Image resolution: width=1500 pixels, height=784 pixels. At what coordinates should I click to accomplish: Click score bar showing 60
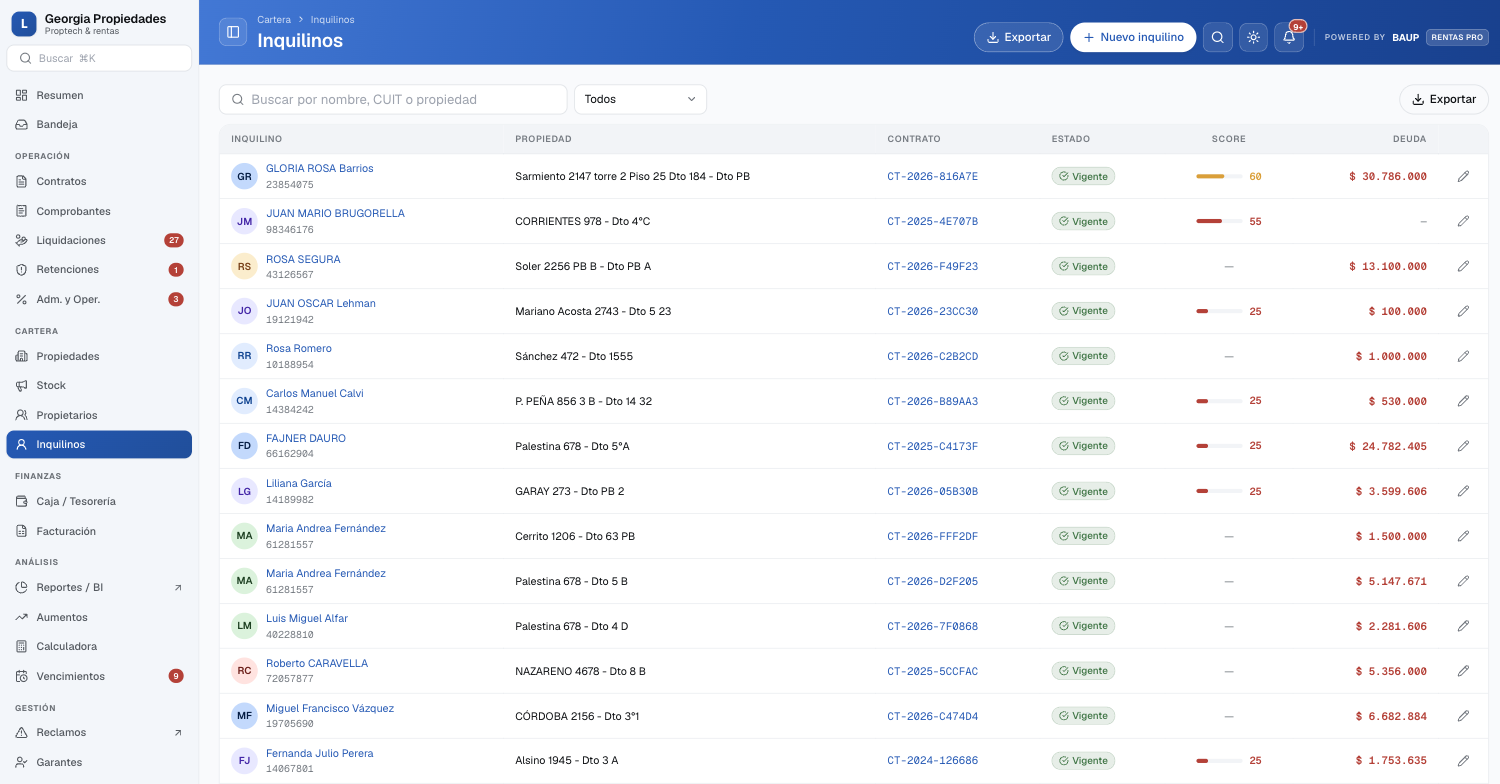1219,176
